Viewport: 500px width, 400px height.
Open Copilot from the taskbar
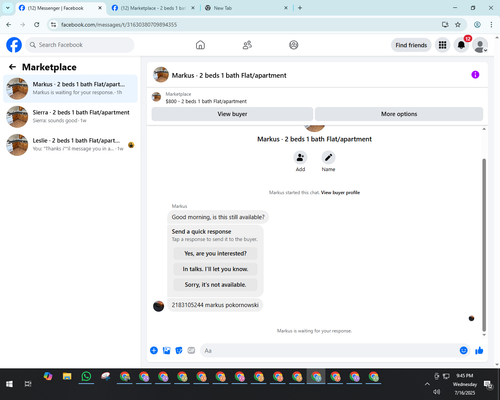coord(48,377)
